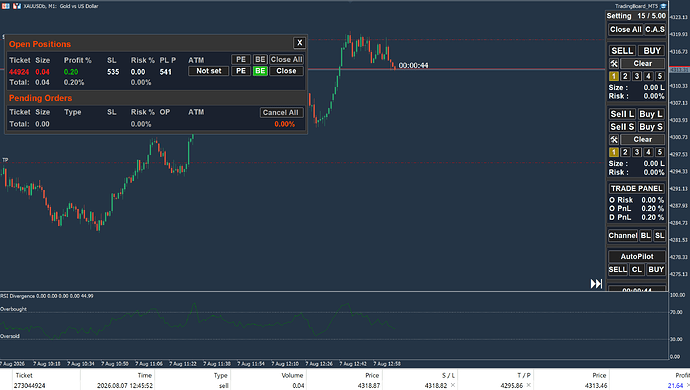Click the grey BE button in the Open Positions header
Screen dimensions: 690x390
pyautogui.click(x=260, y=59)
